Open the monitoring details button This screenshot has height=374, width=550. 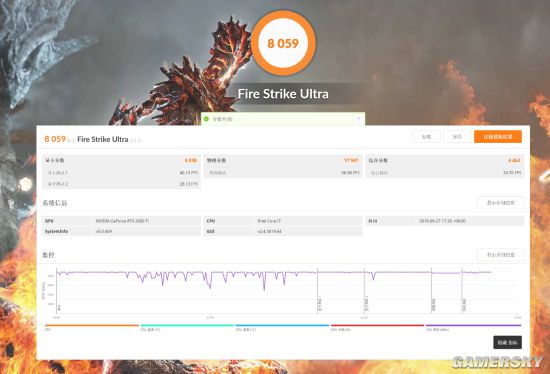pos(501,255)
